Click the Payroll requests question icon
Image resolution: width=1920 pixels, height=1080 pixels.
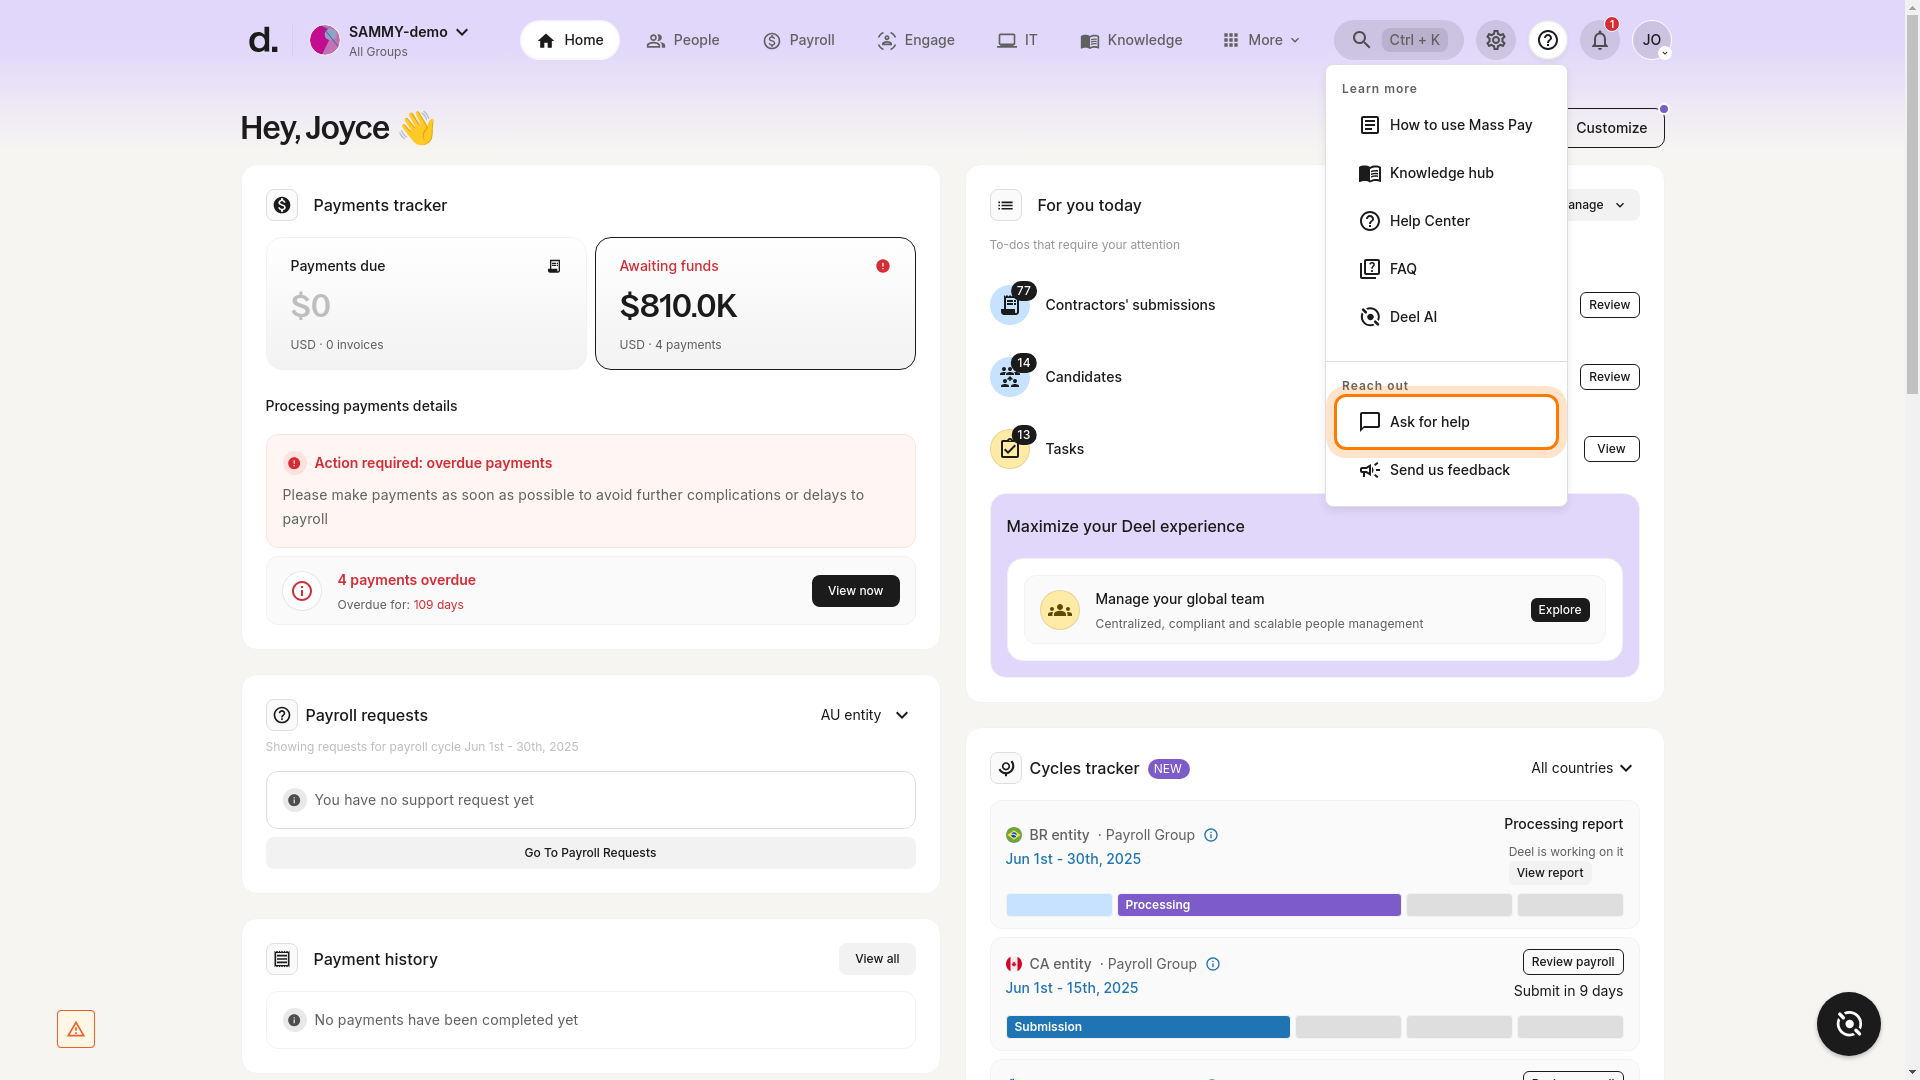(282, 715)
